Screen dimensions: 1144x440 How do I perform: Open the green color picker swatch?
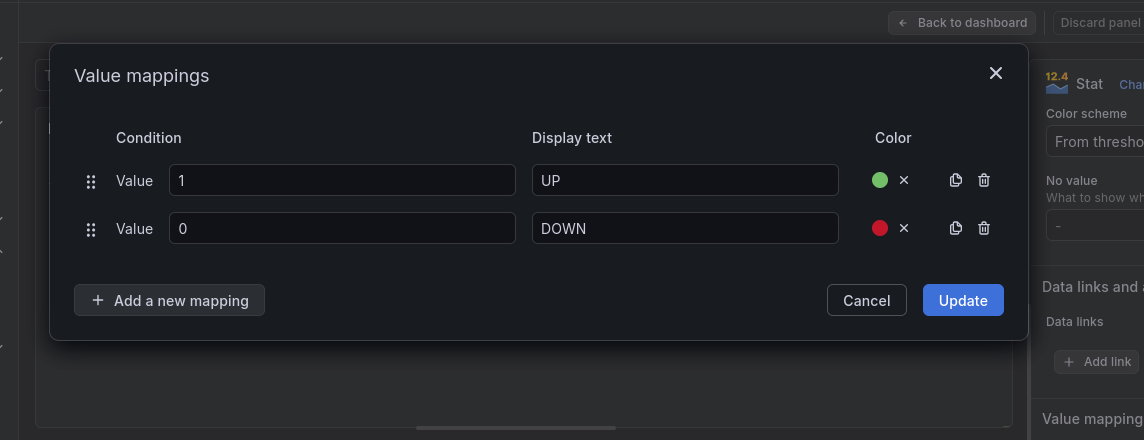click(880, 180)
